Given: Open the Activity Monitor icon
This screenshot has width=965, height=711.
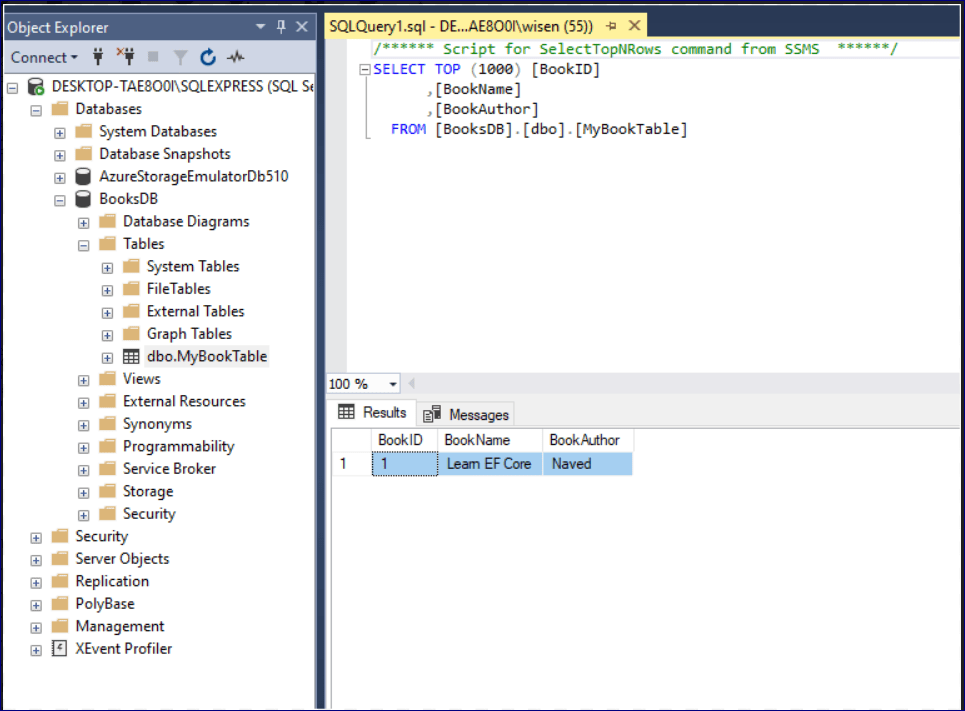Looking at the screenshot, I should click(236, 57).
